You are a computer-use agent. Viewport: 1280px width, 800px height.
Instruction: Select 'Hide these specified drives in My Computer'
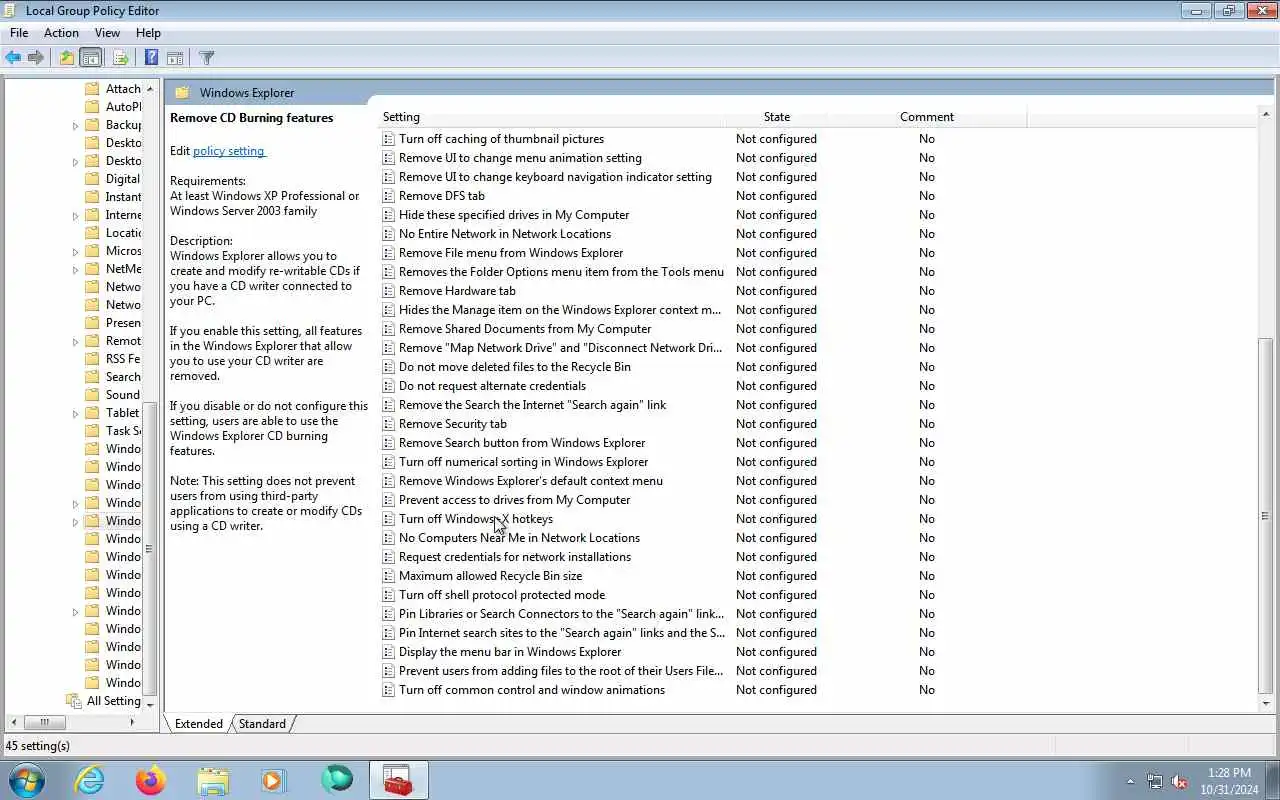(x=514, y=215)
